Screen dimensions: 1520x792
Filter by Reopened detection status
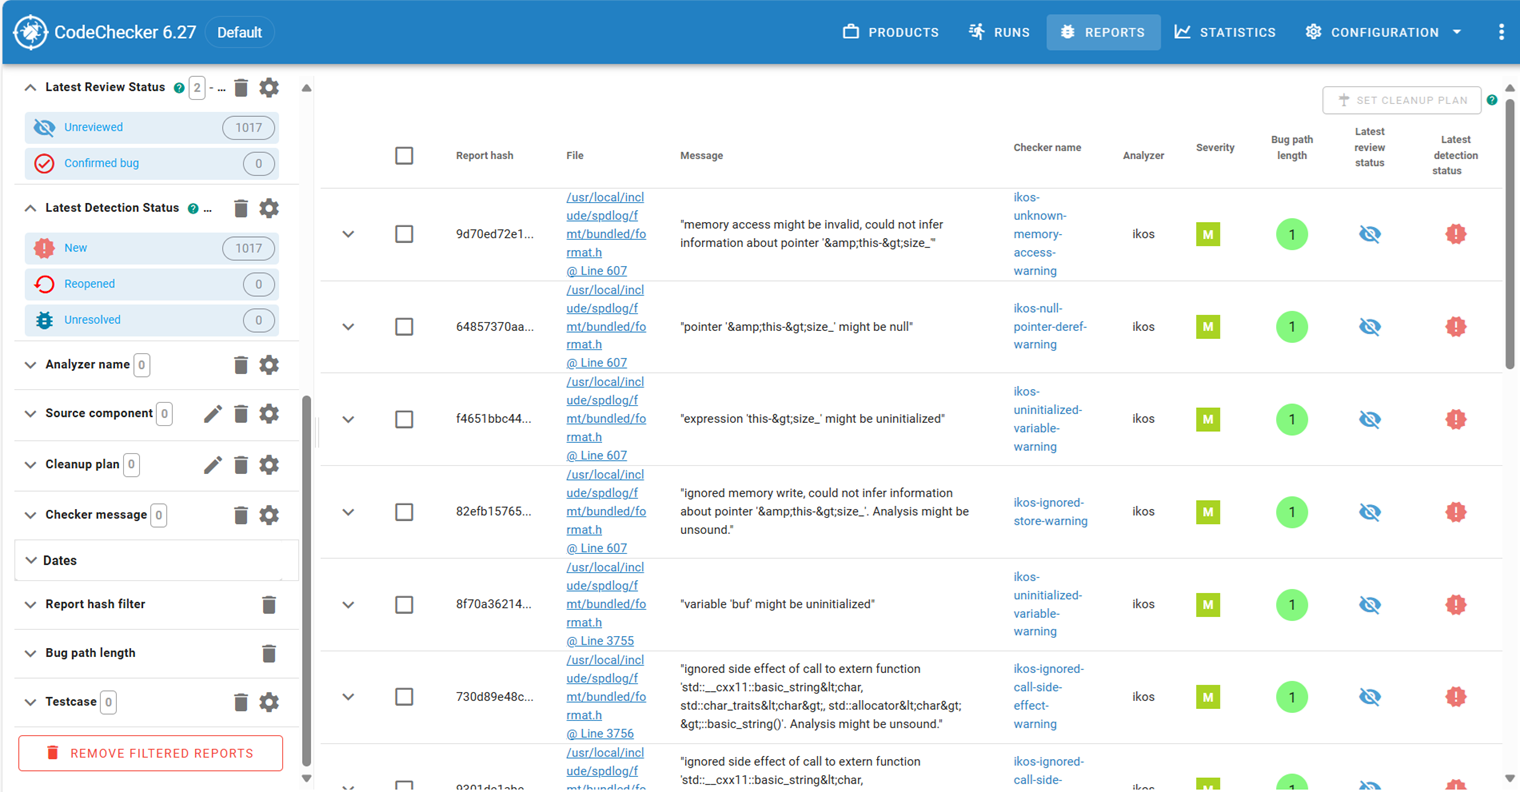point(152,284)
